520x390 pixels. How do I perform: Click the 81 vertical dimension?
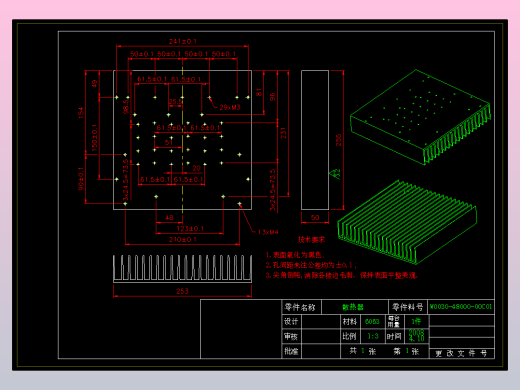tap(259, 92)
